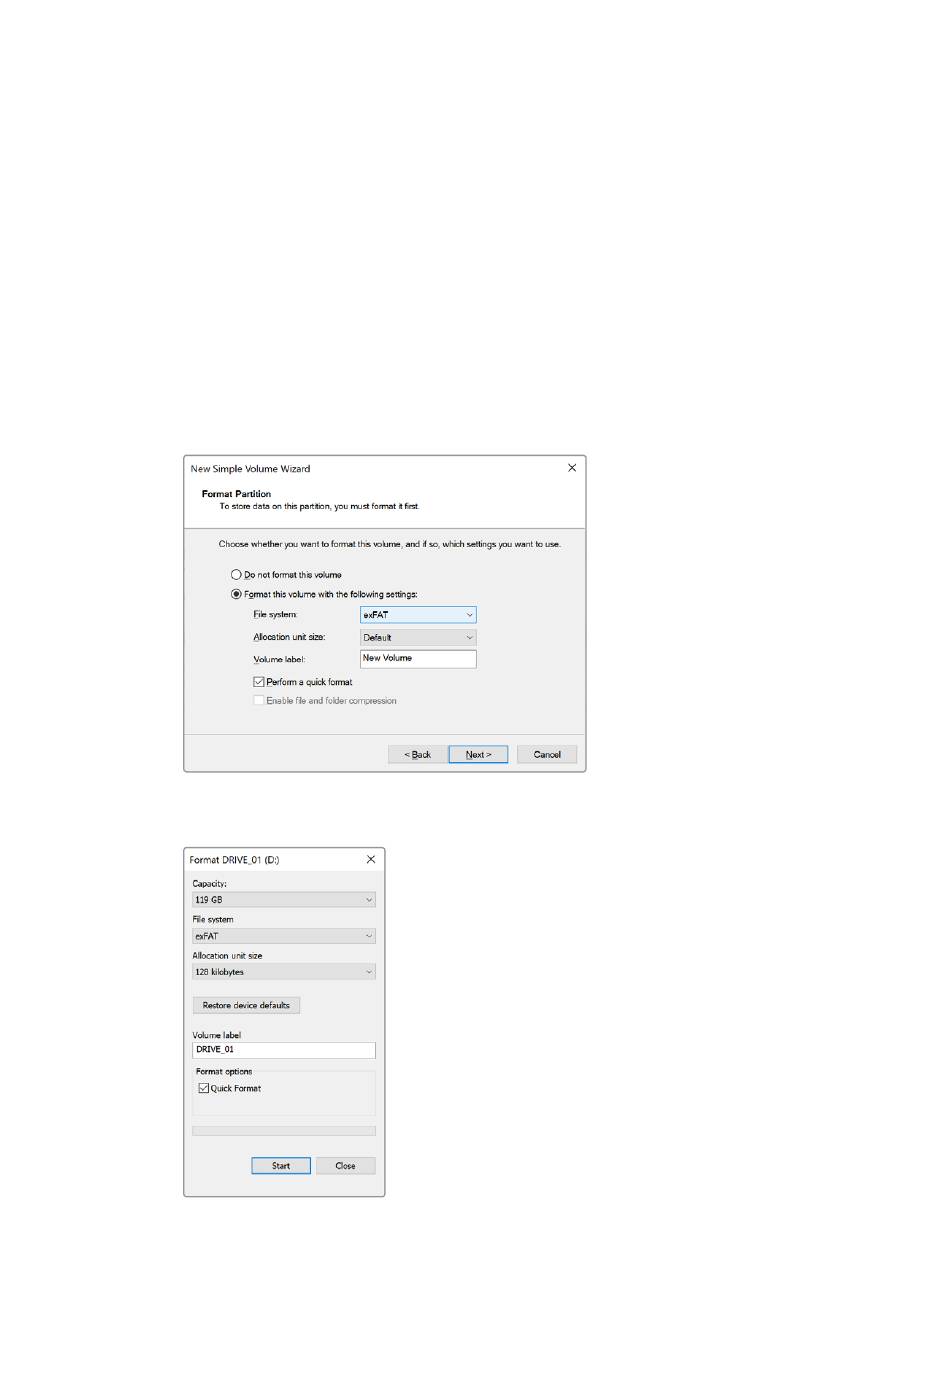Click the DRIVE_01 volume label field

[284, 1050]
